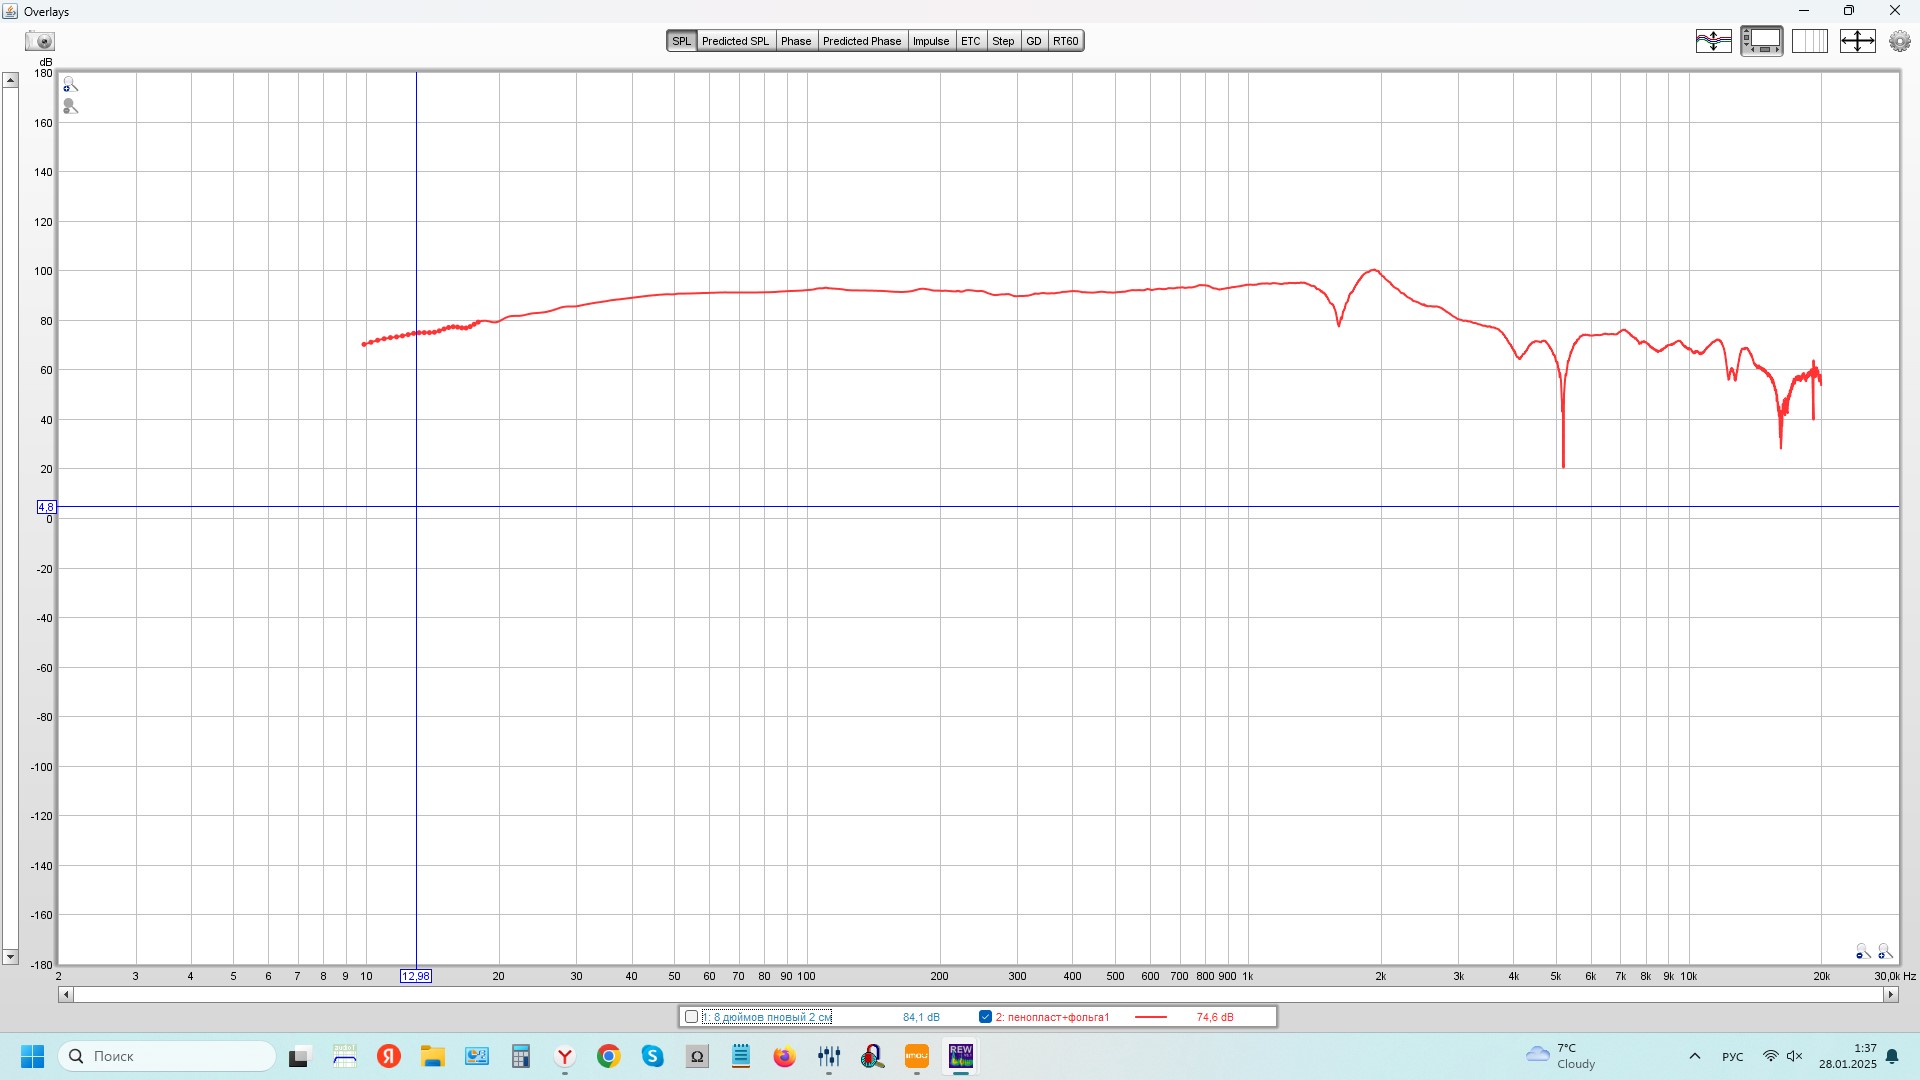Image resolution: width=1920 pixels, height=1080 pixels.
Task: Click the red trace color line
Action: (x=1151, y=1017)
